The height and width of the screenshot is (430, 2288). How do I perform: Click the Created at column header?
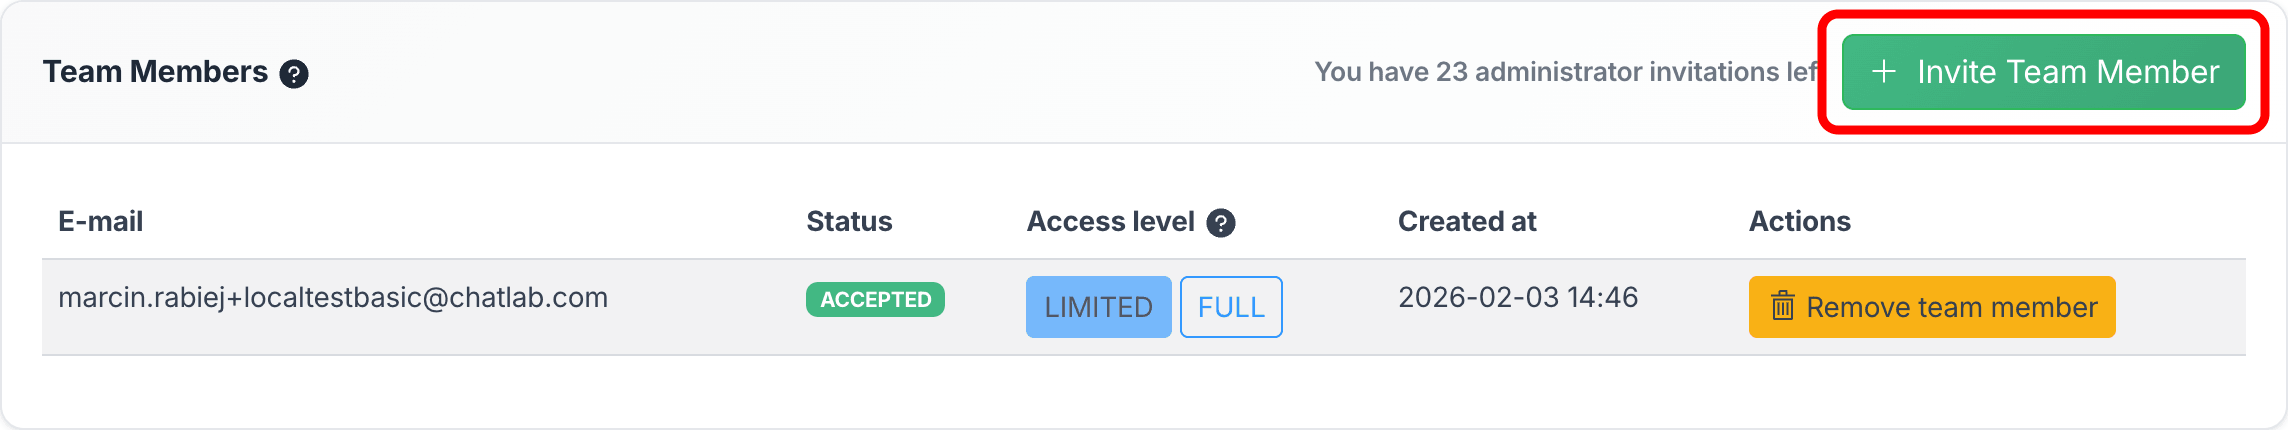point(1467,221)
